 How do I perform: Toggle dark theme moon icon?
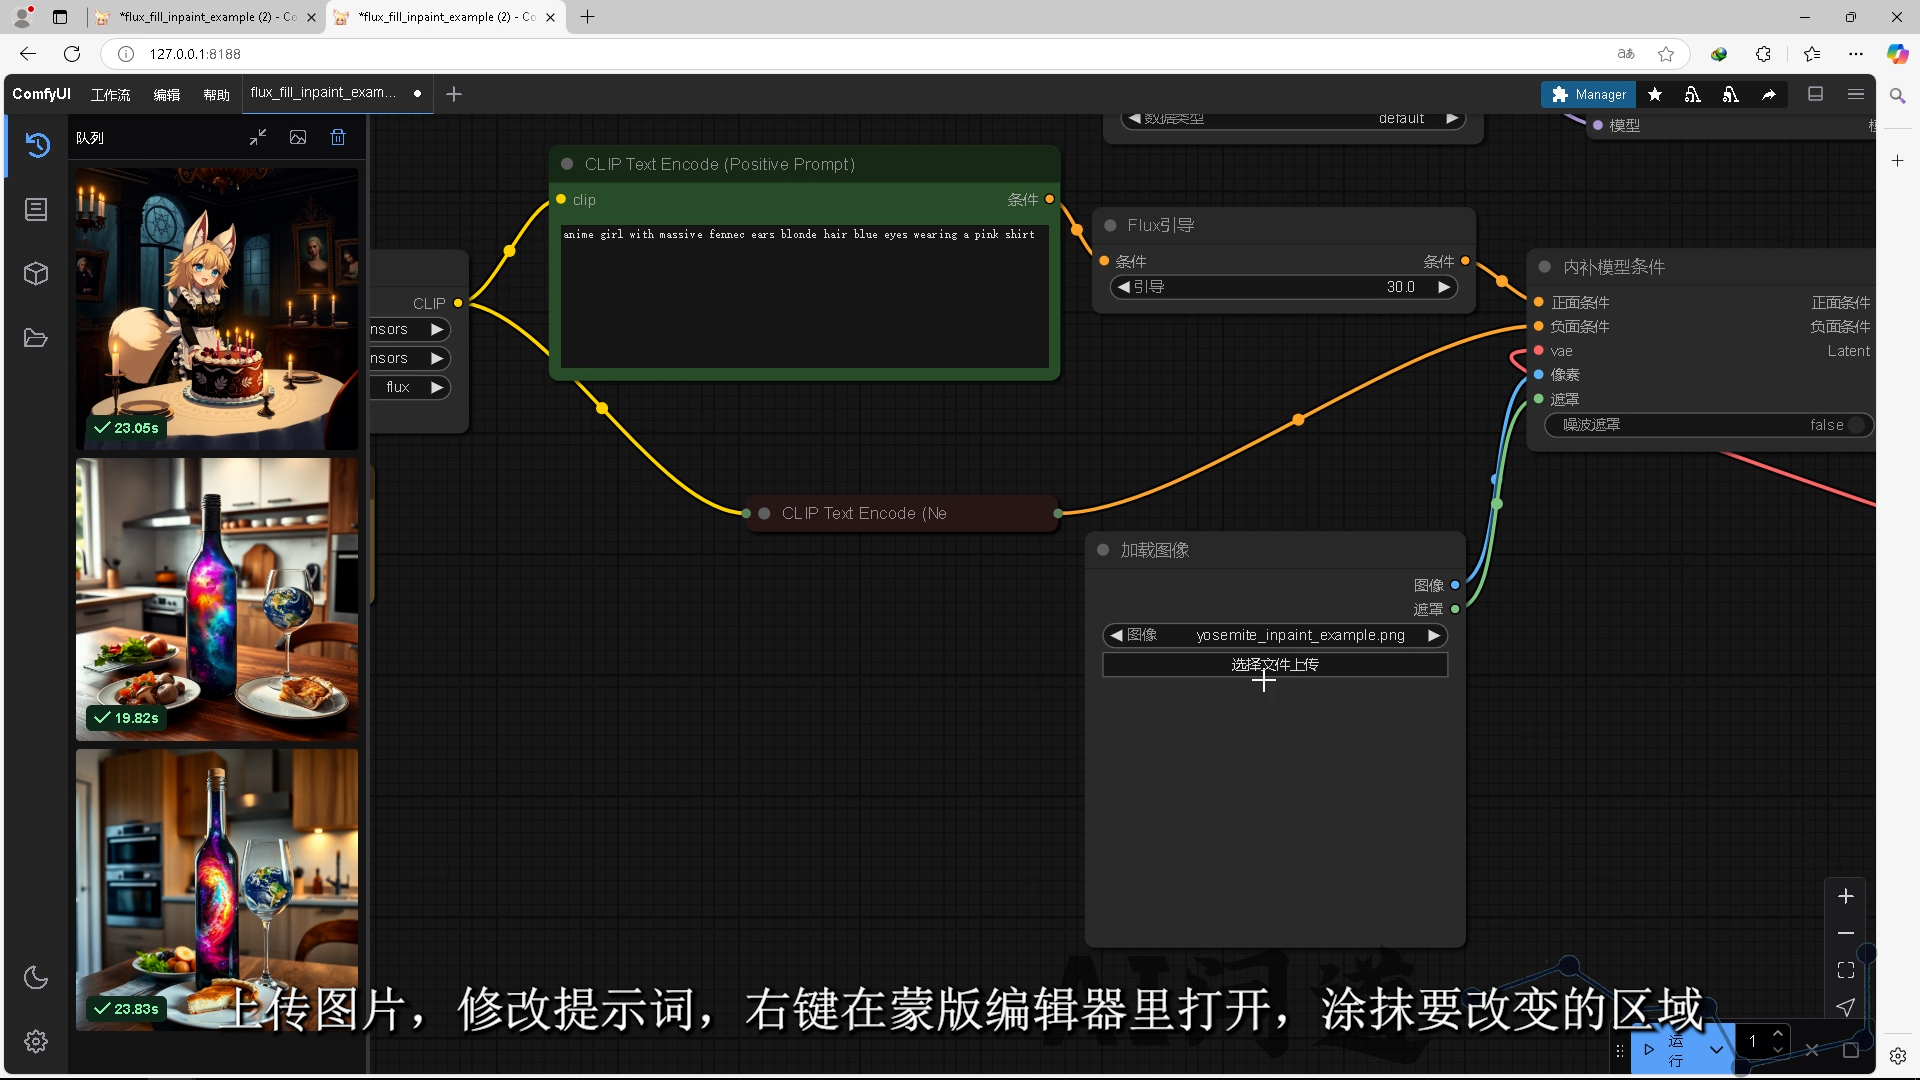pyautogui.click(x=36, y=977)
